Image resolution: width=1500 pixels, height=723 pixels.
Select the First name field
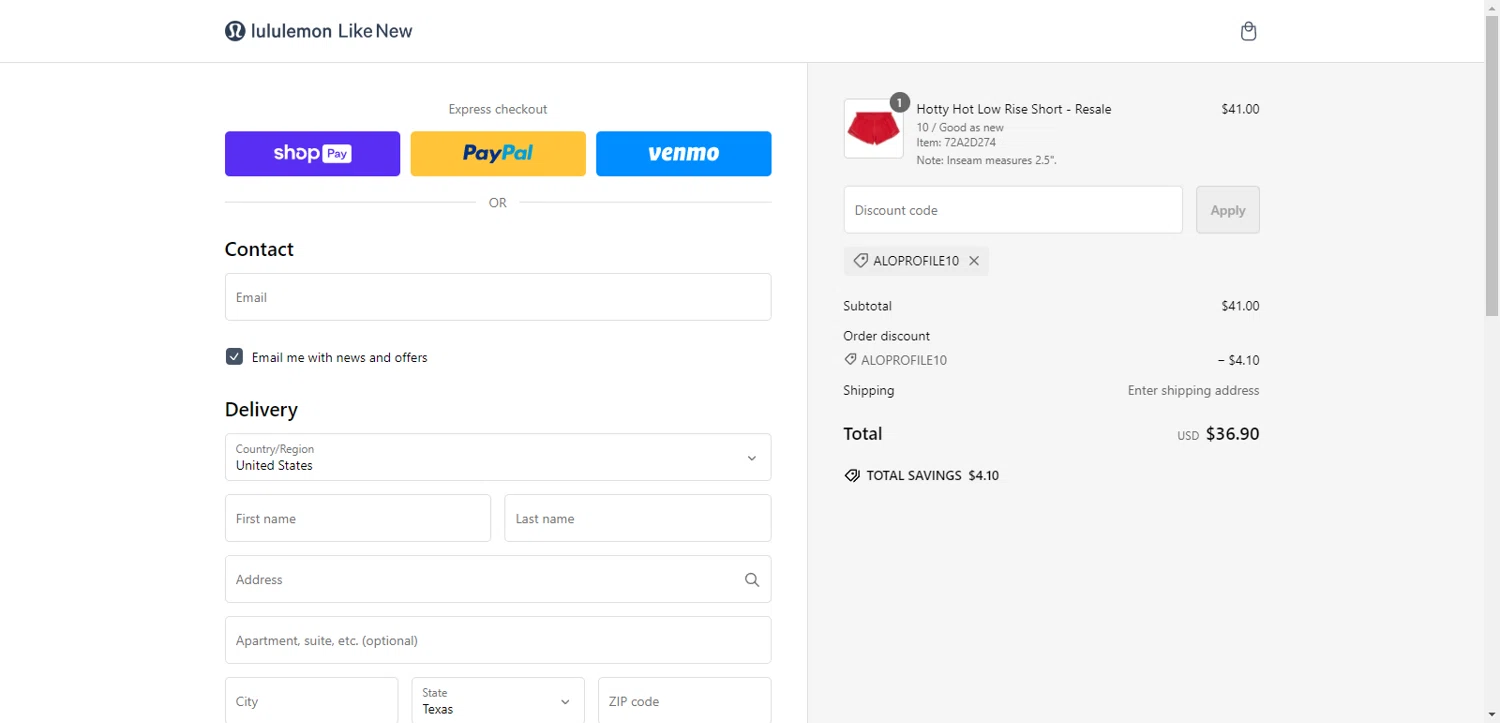click(358, 519)
